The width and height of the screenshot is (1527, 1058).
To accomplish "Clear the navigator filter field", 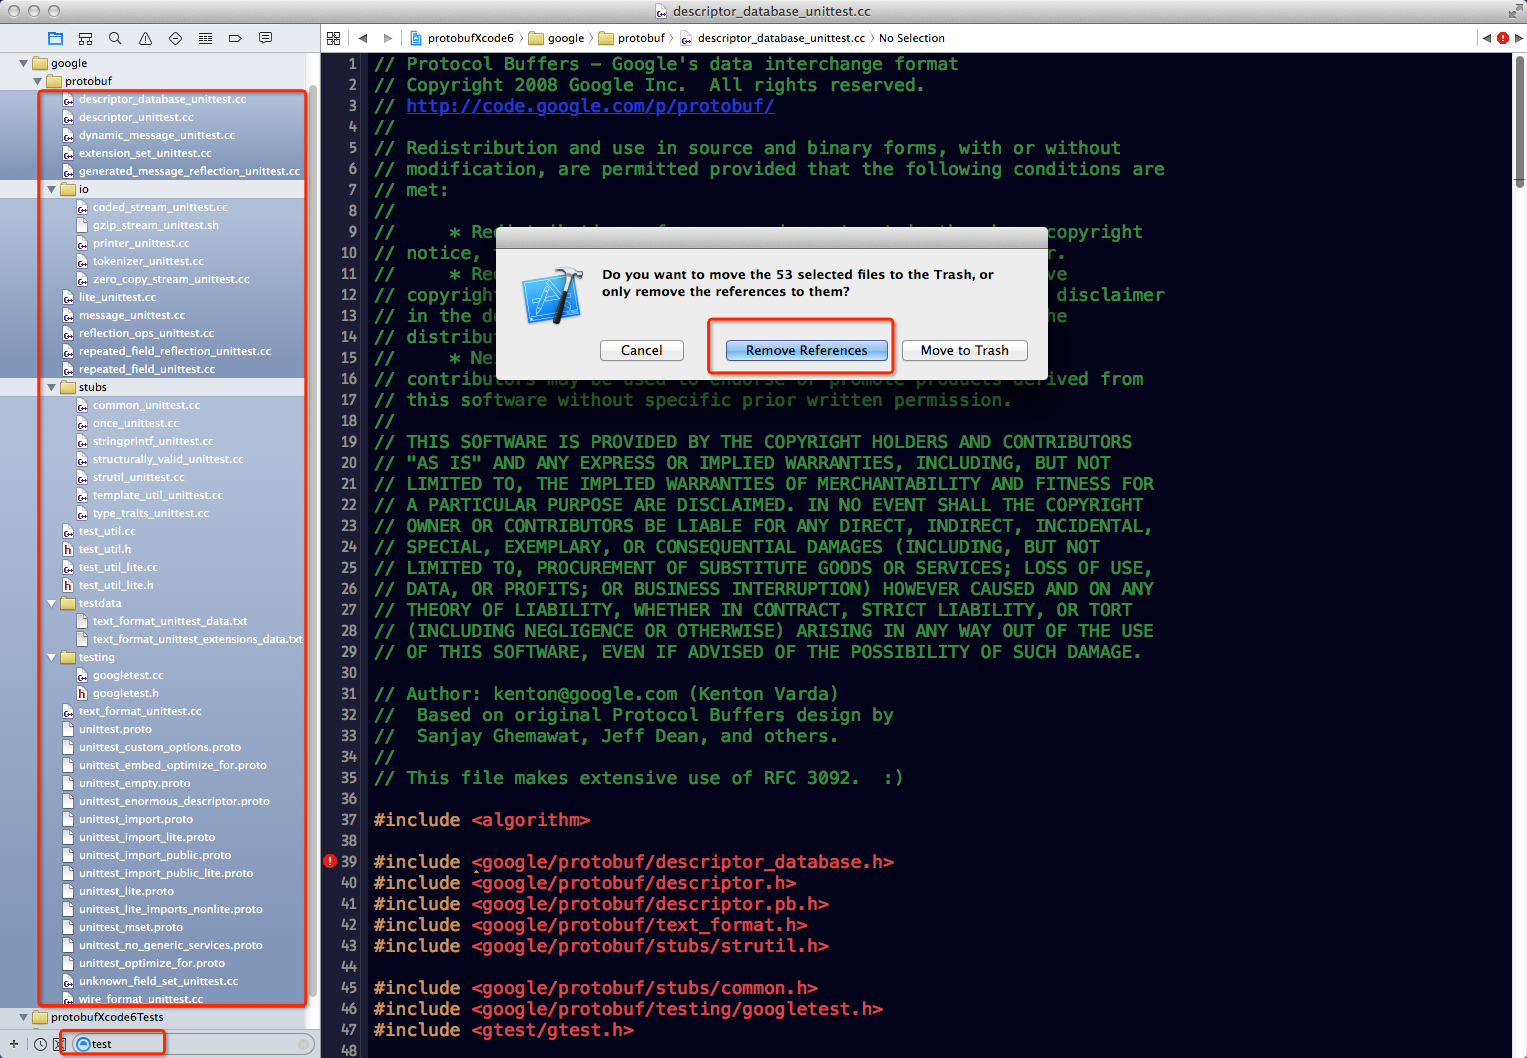I will (x=303, y=1044).
